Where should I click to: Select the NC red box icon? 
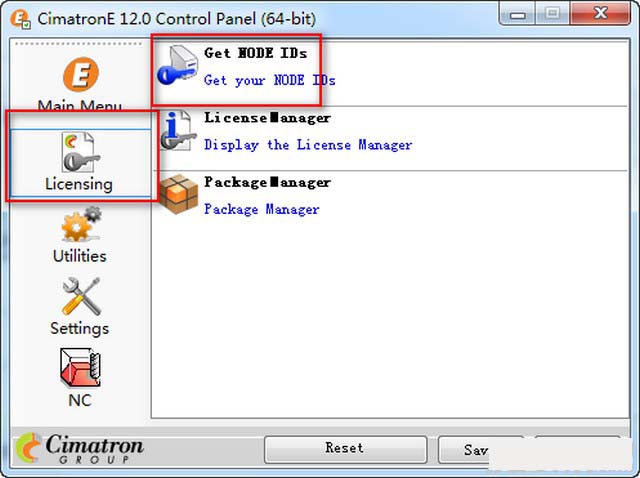(80, 367)
